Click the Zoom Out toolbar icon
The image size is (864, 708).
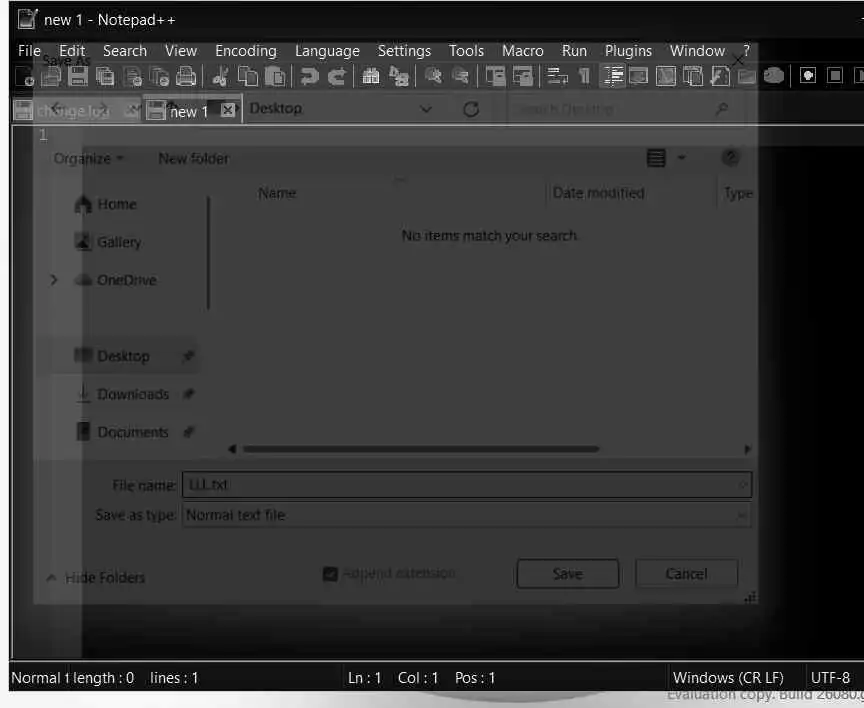(460, 76)
